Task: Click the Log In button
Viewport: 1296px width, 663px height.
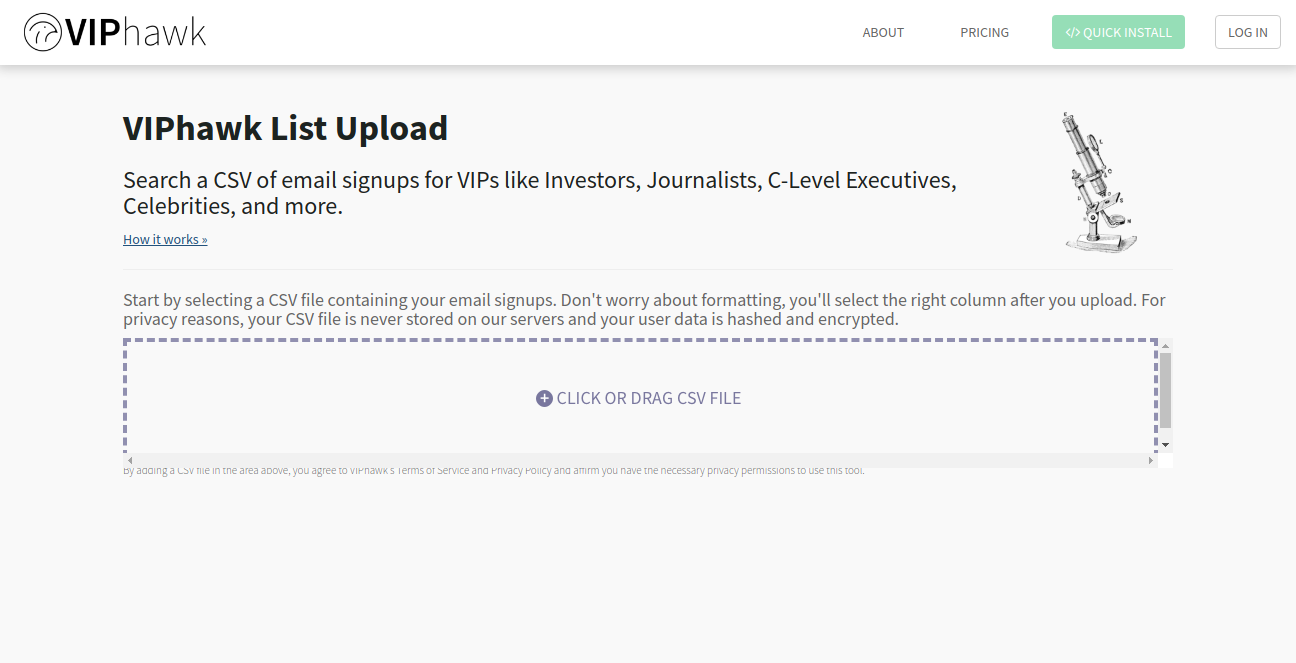Action: click(x=1247, y=32)
